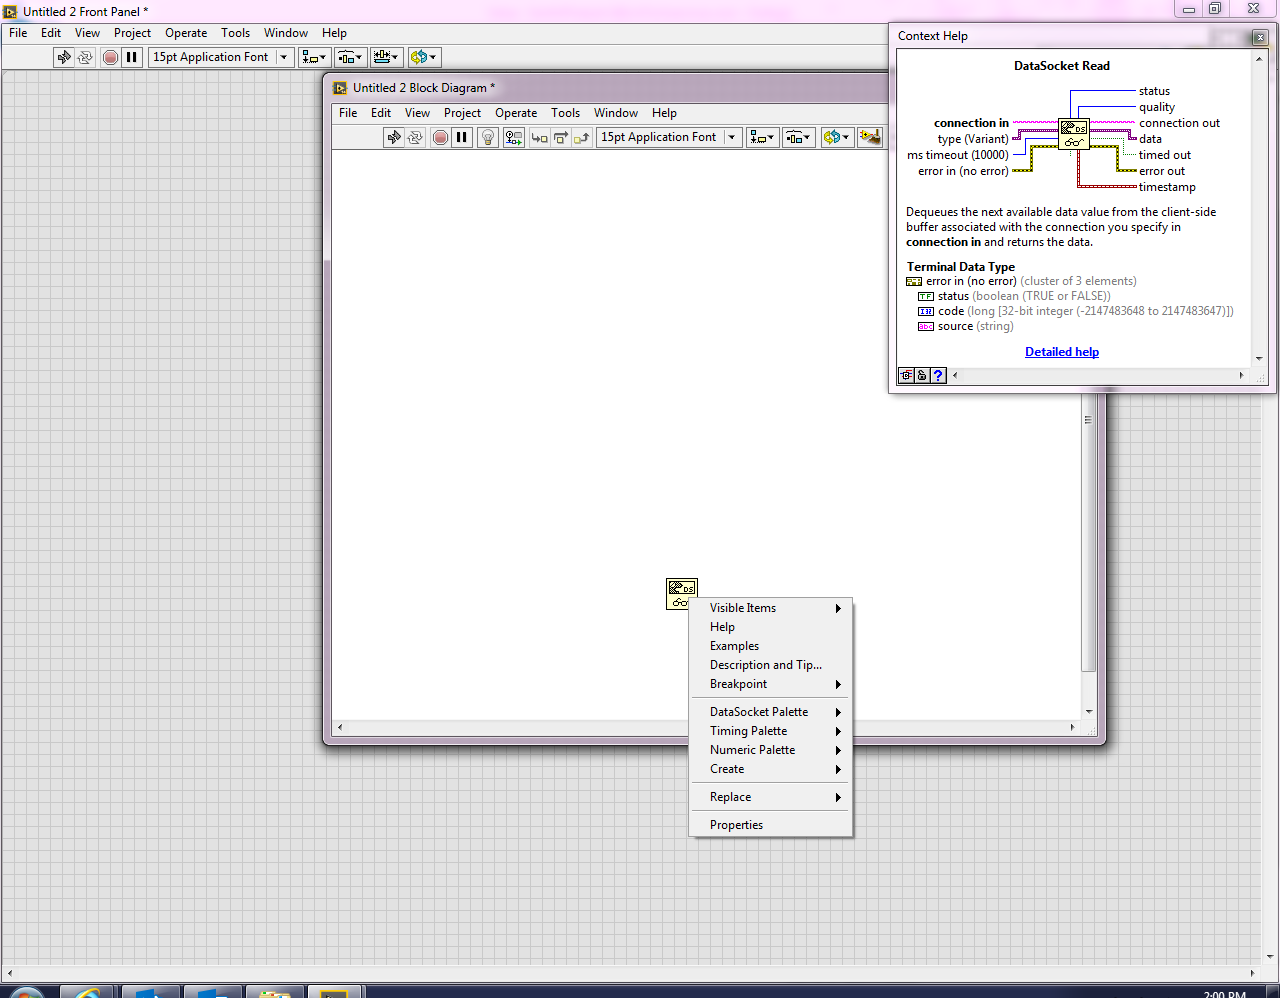The image size is (1283, 998).
Task: Abort execution from the Front Panel toolbar
Action: (110, 57)
